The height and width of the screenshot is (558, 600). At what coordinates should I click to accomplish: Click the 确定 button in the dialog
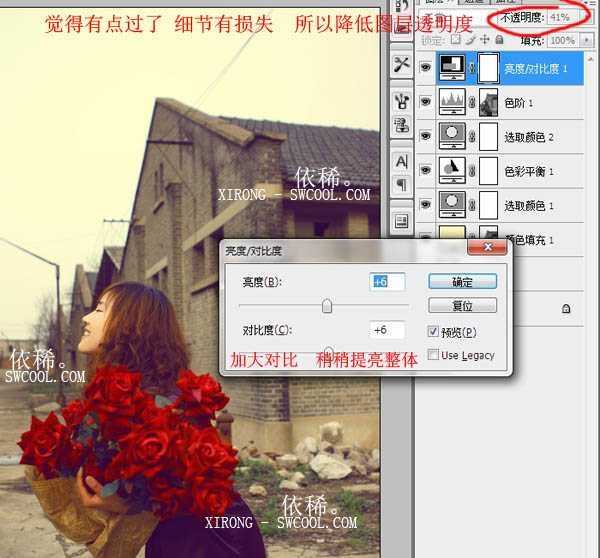pyautogui.click(x=462, y=282)
